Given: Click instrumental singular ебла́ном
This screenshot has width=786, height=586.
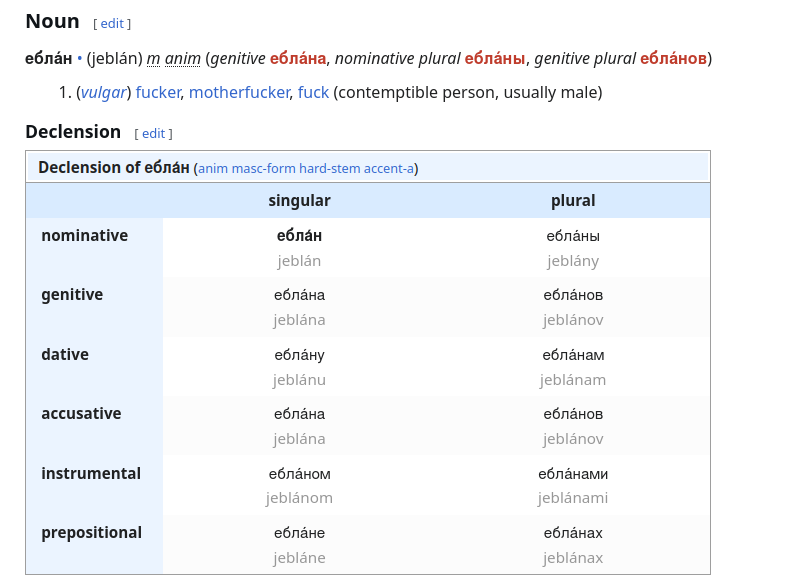Looking at the screenshot, I should pyautogui.click(x=299, y=474).
